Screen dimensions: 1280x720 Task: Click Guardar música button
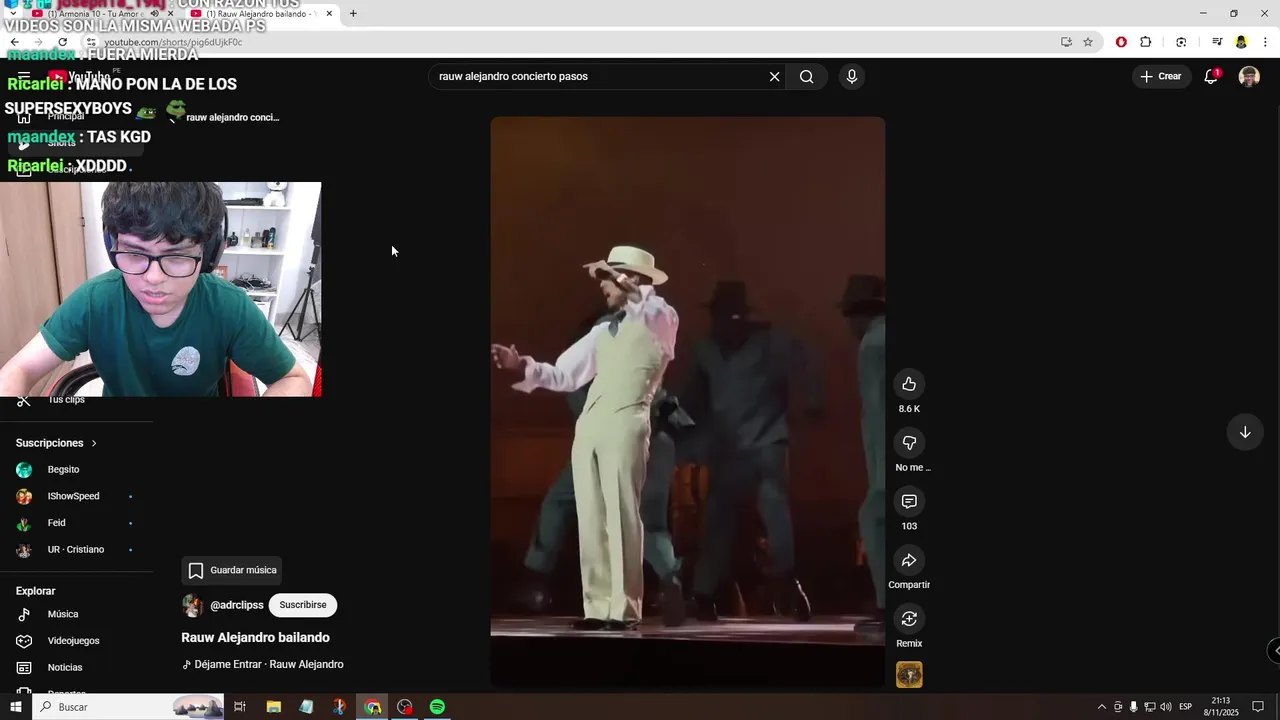pyautogui.click(x=232, y=570)
